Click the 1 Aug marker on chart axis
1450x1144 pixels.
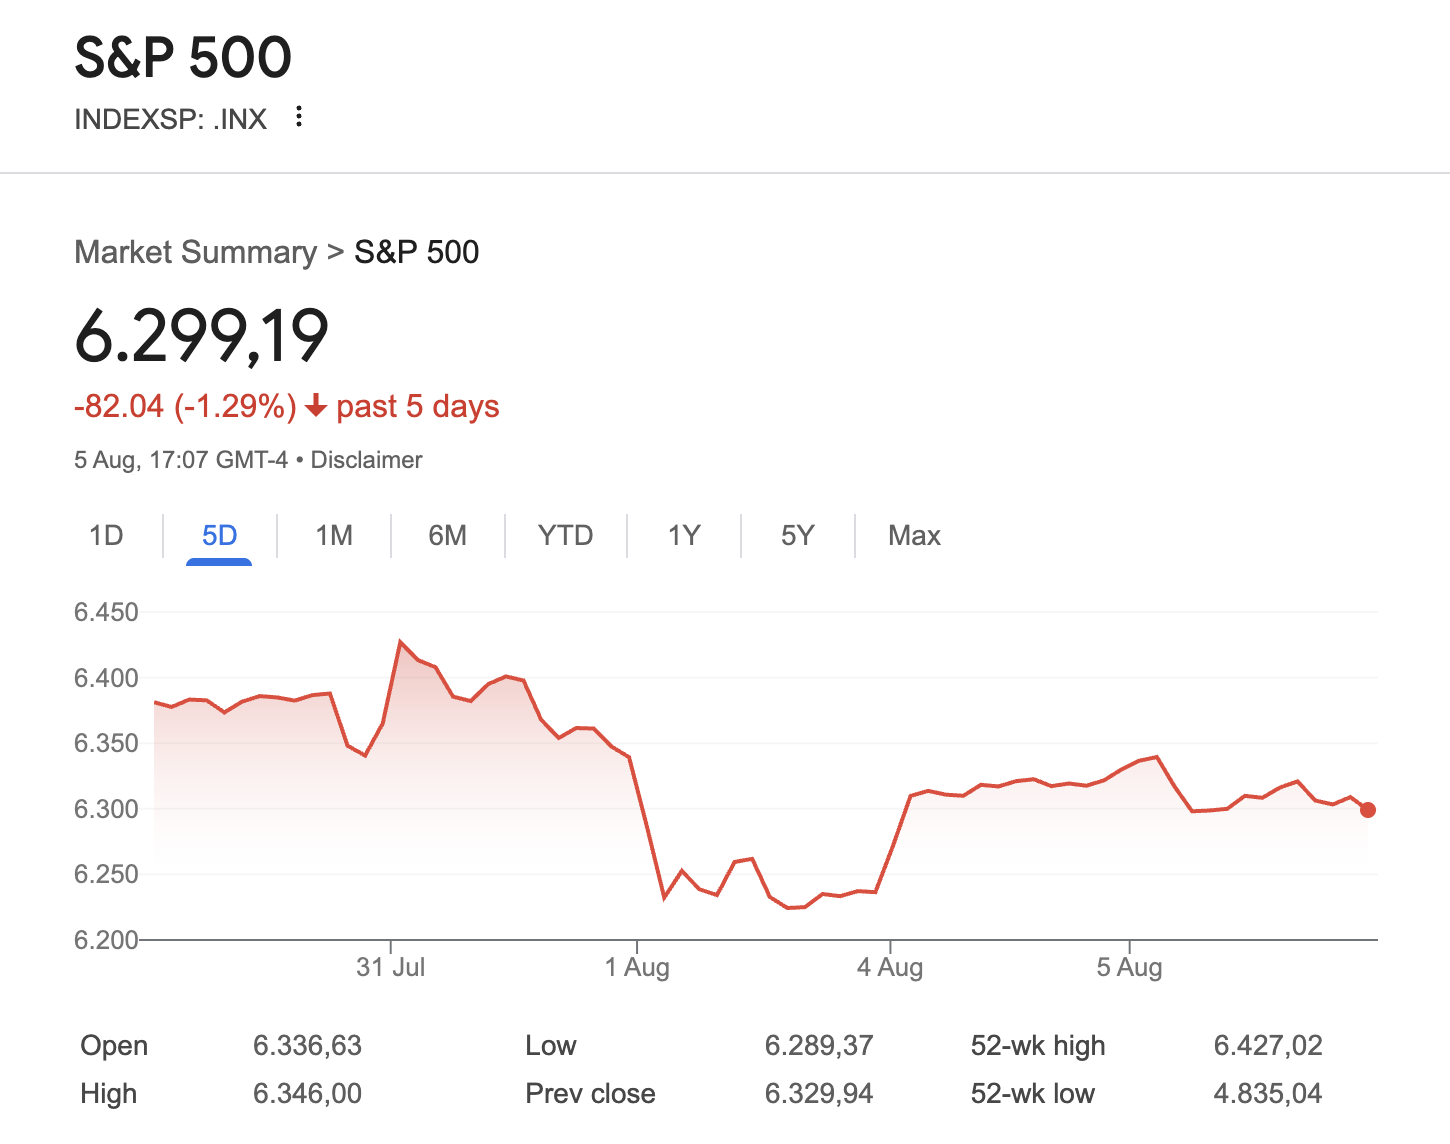[x=637, y=967]
